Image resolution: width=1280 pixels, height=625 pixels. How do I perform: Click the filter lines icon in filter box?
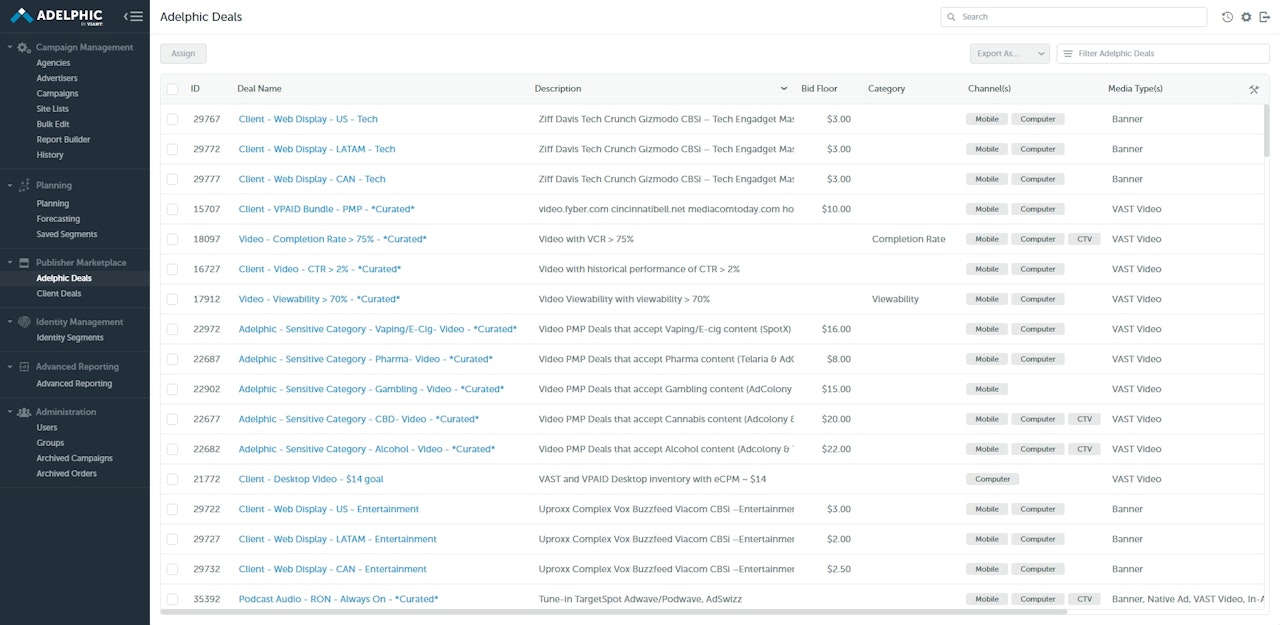coord(1068,53)
